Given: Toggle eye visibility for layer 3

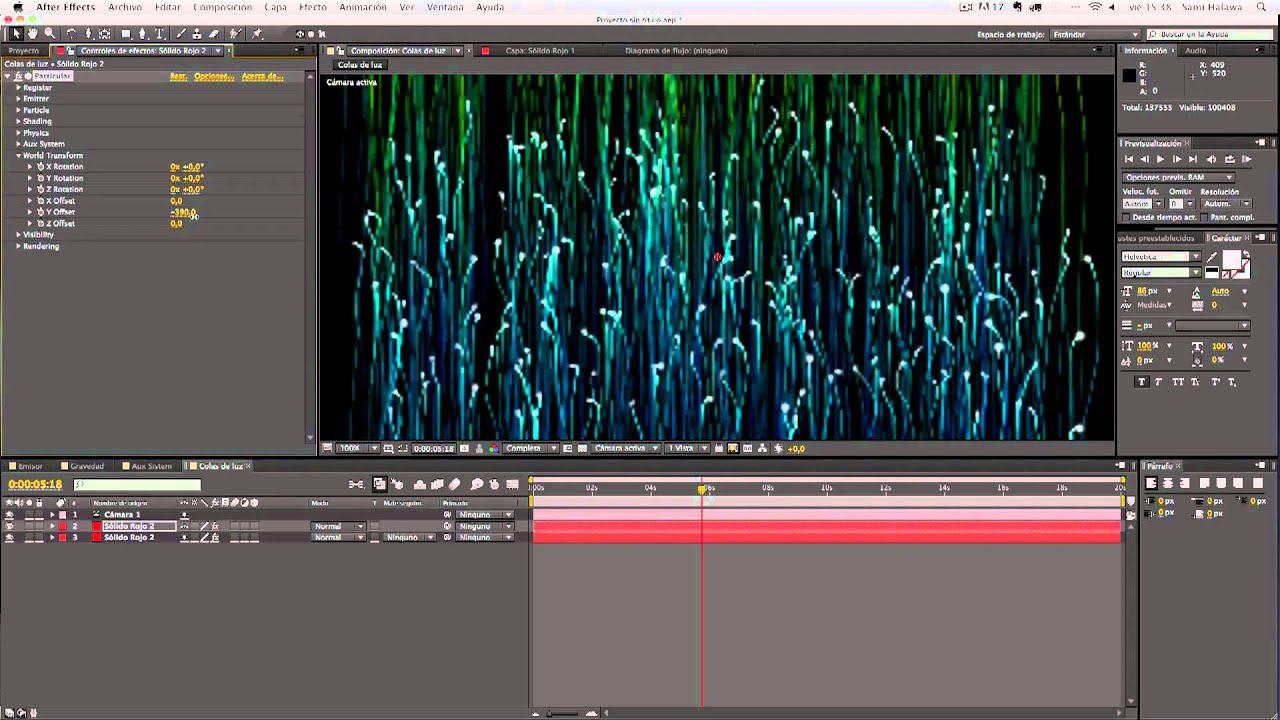Looking at the screenshot, I should pos(9,537).
